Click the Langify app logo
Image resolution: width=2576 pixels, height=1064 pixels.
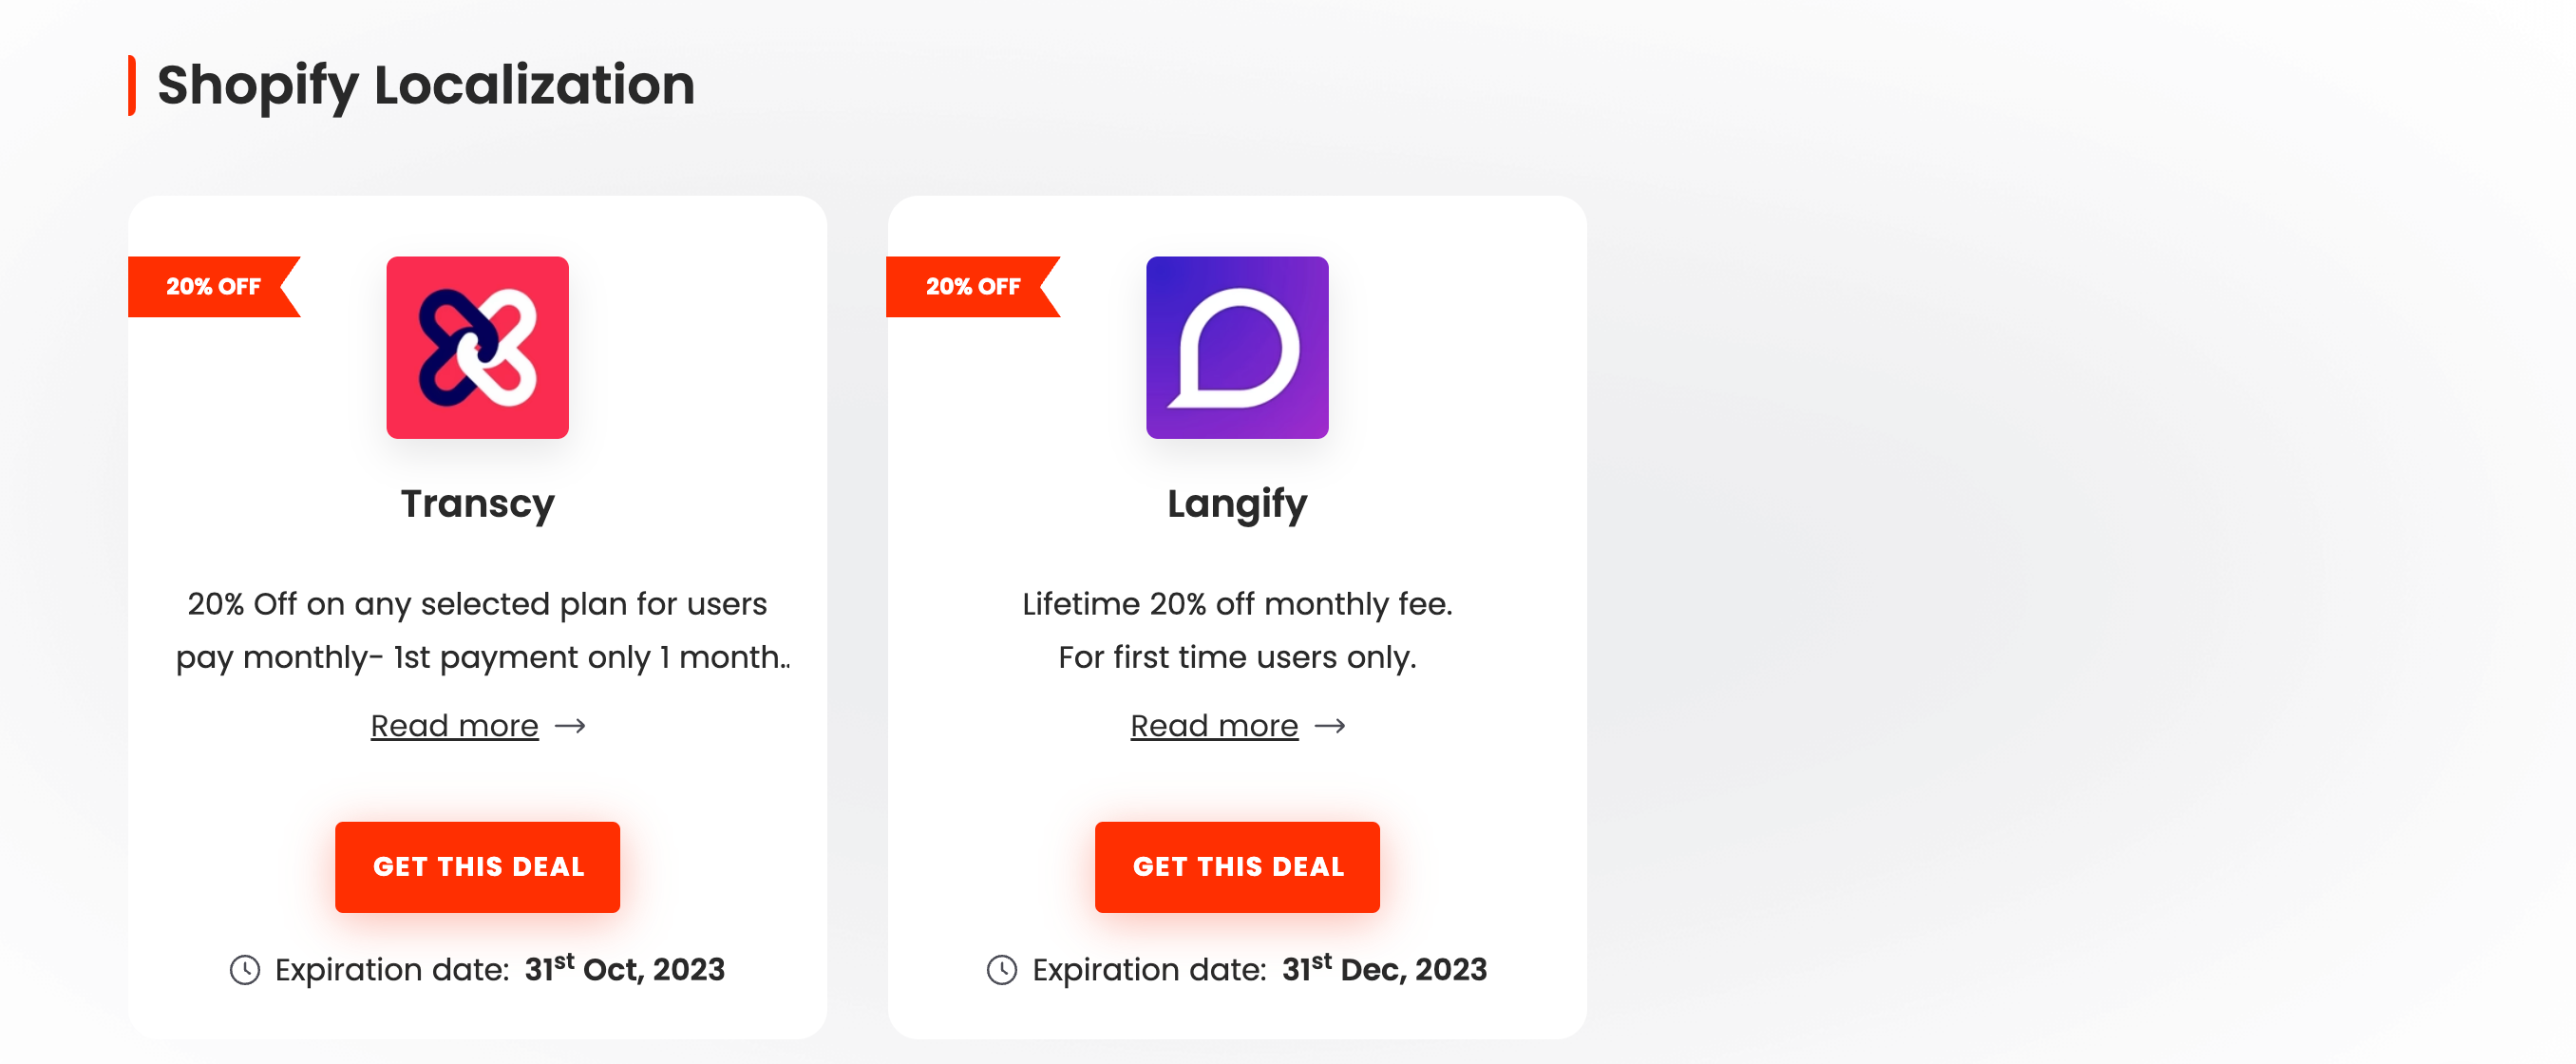click(1237, 347)
